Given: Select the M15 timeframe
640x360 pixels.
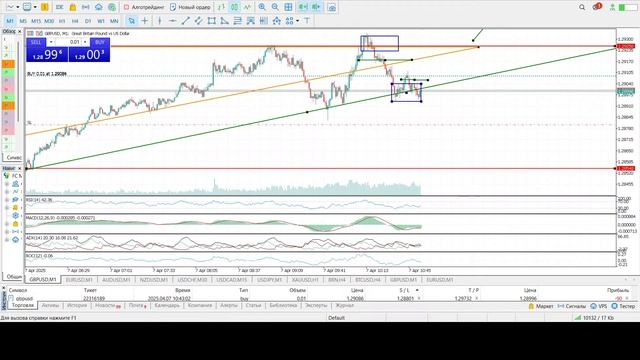Looking at the screenshot, I should 36,20.
